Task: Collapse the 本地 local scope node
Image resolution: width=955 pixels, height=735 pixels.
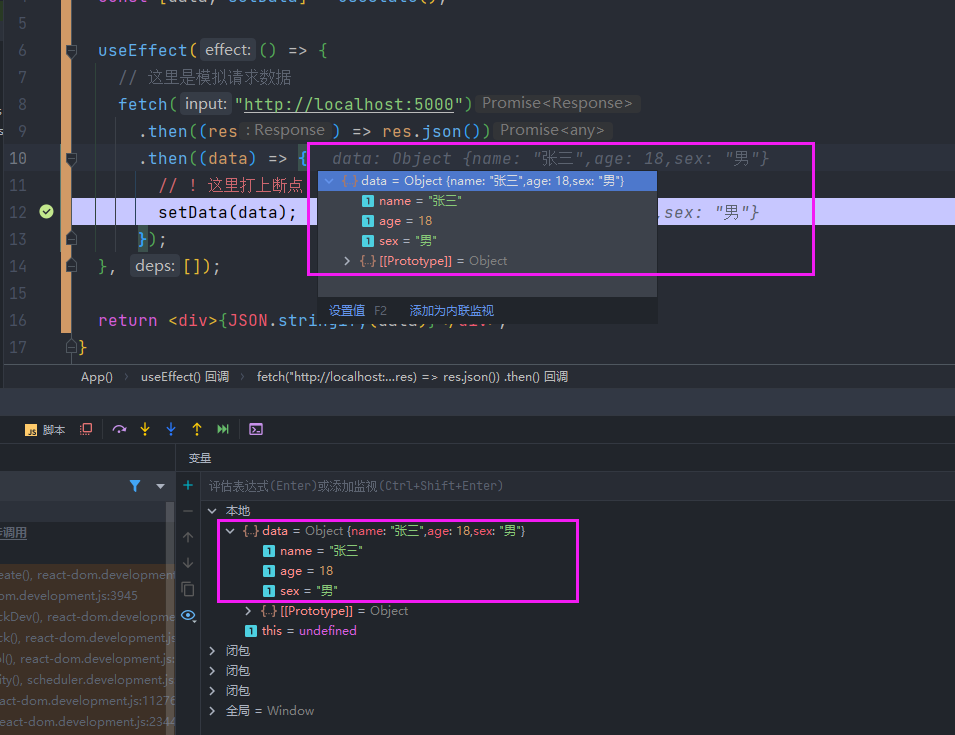Action: [212, 511]
